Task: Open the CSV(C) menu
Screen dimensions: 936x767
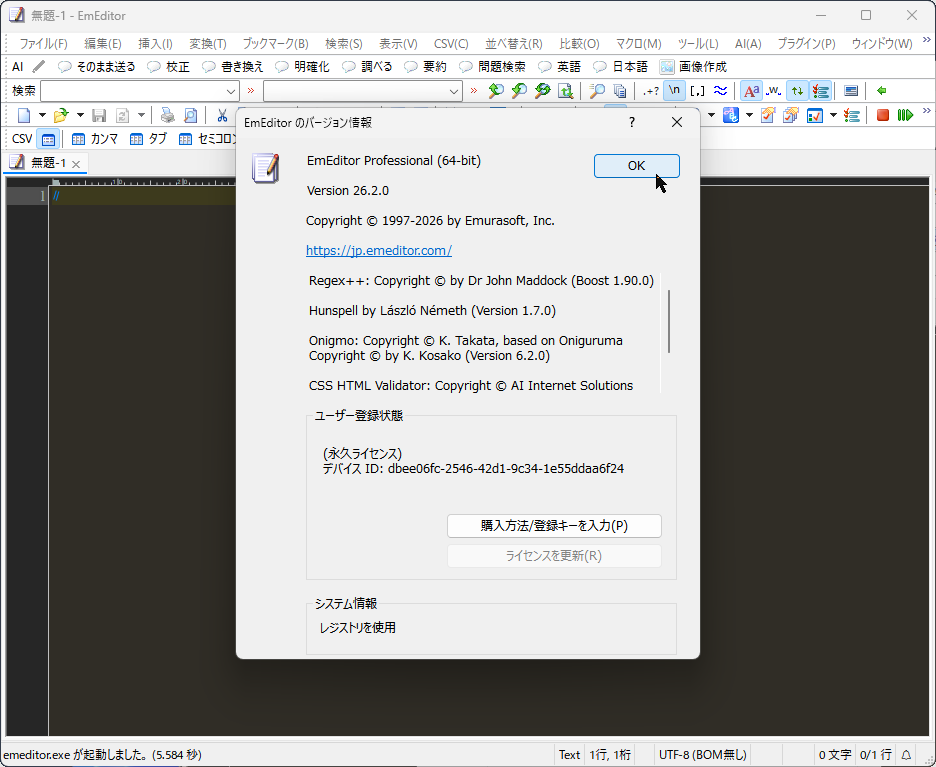Action: pos(451,44)
